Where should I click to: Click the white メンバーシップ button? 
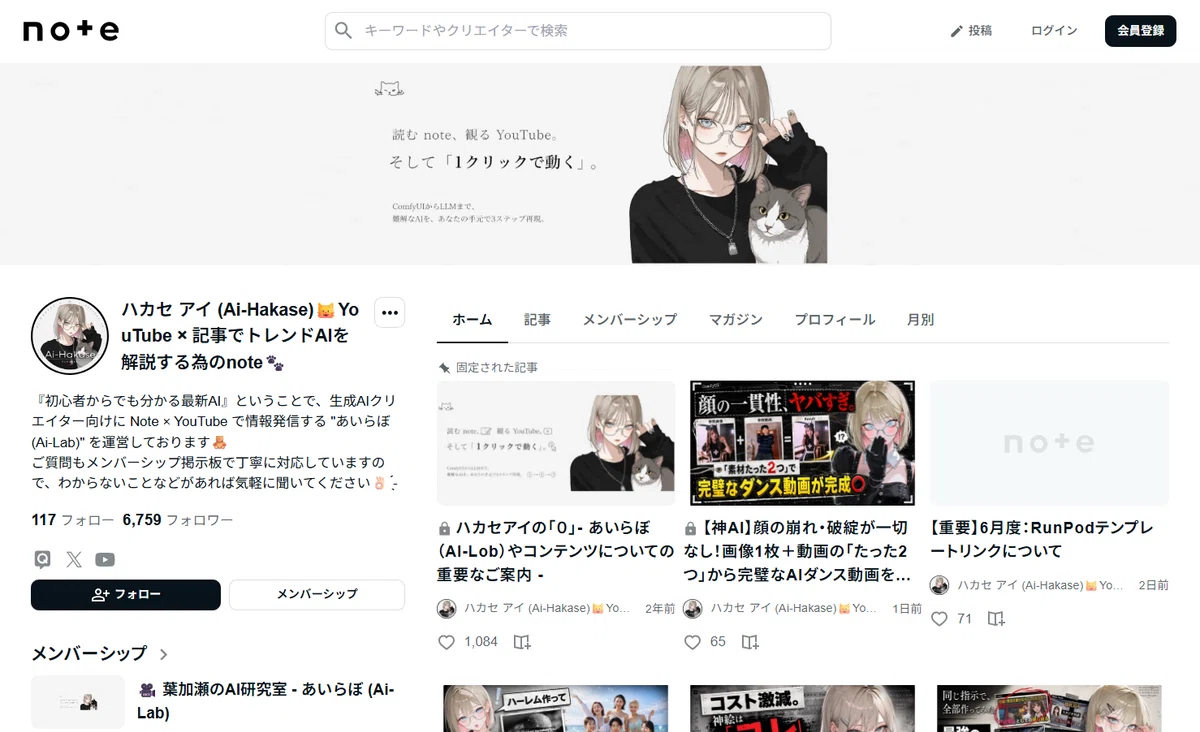coord(317,594)
